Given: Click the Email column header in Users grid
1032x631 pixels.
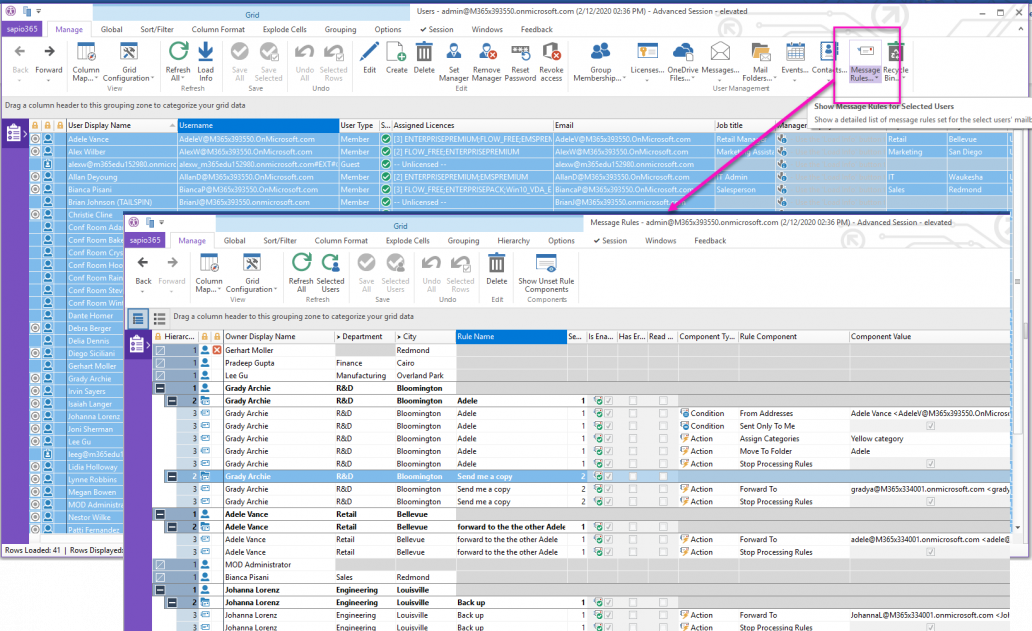Looking at the screenshot, I should point(634,126).
